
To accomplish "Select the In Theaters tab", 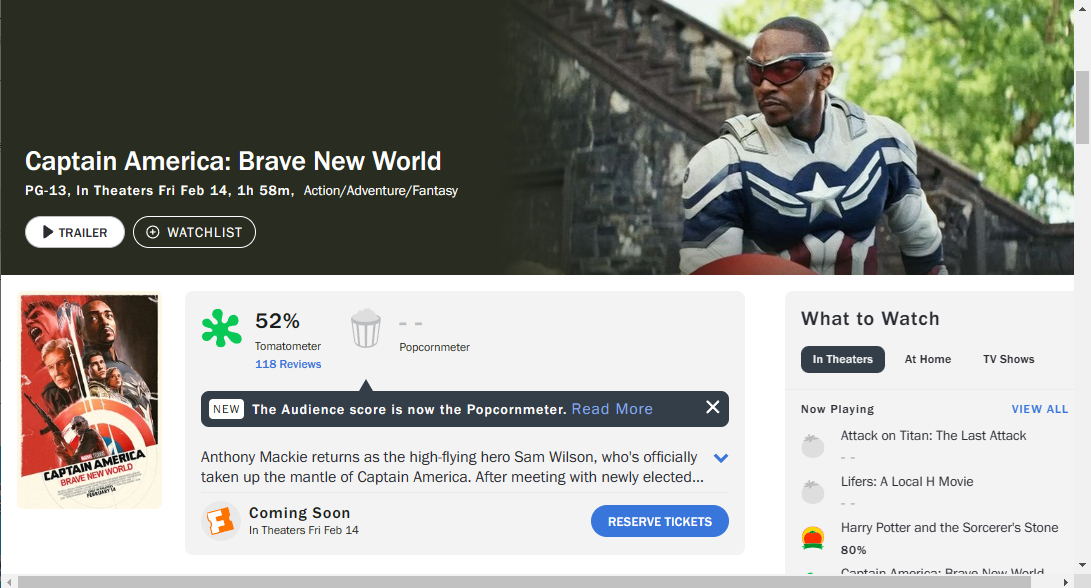I will coord(843,359).
